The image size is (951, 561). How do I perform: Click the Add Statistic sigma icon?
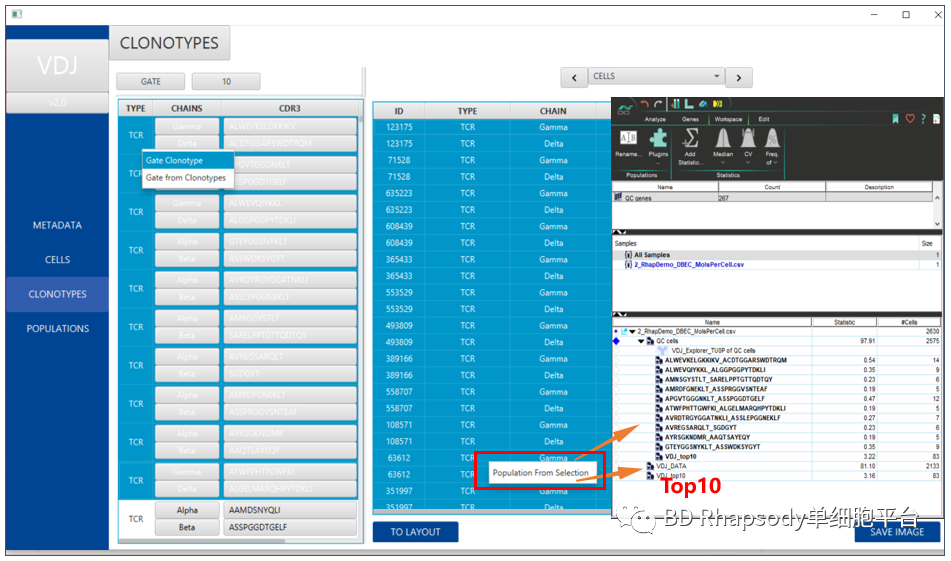coord(690,139)
